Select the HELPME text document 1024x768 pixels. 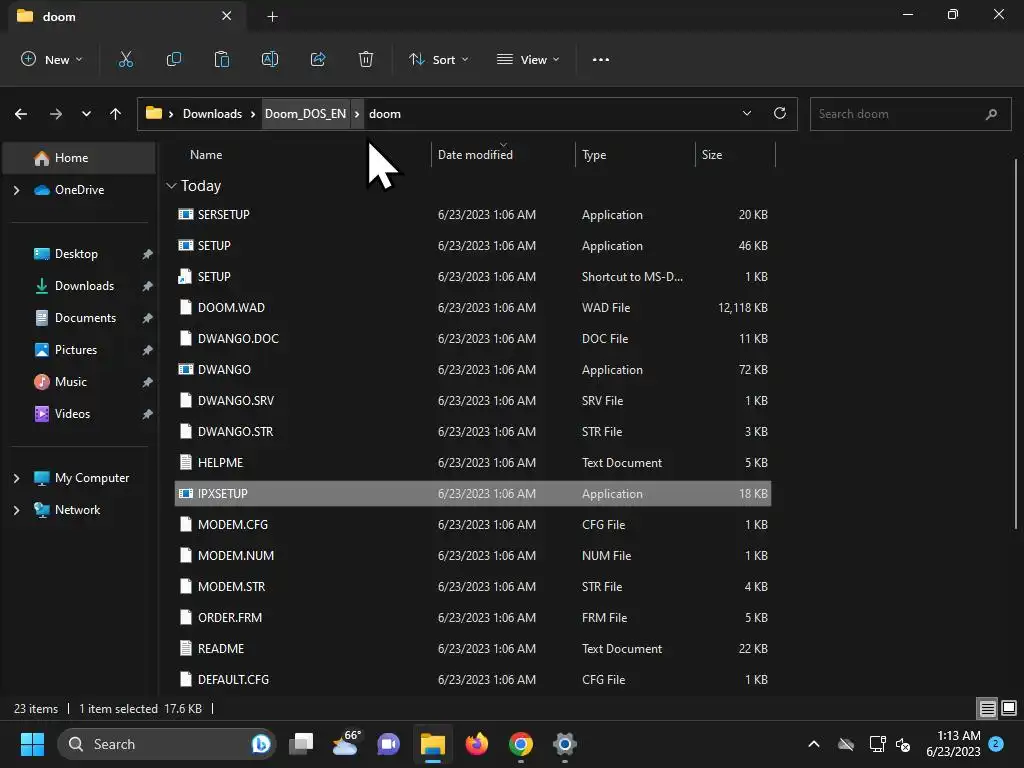tap(473, 463)
